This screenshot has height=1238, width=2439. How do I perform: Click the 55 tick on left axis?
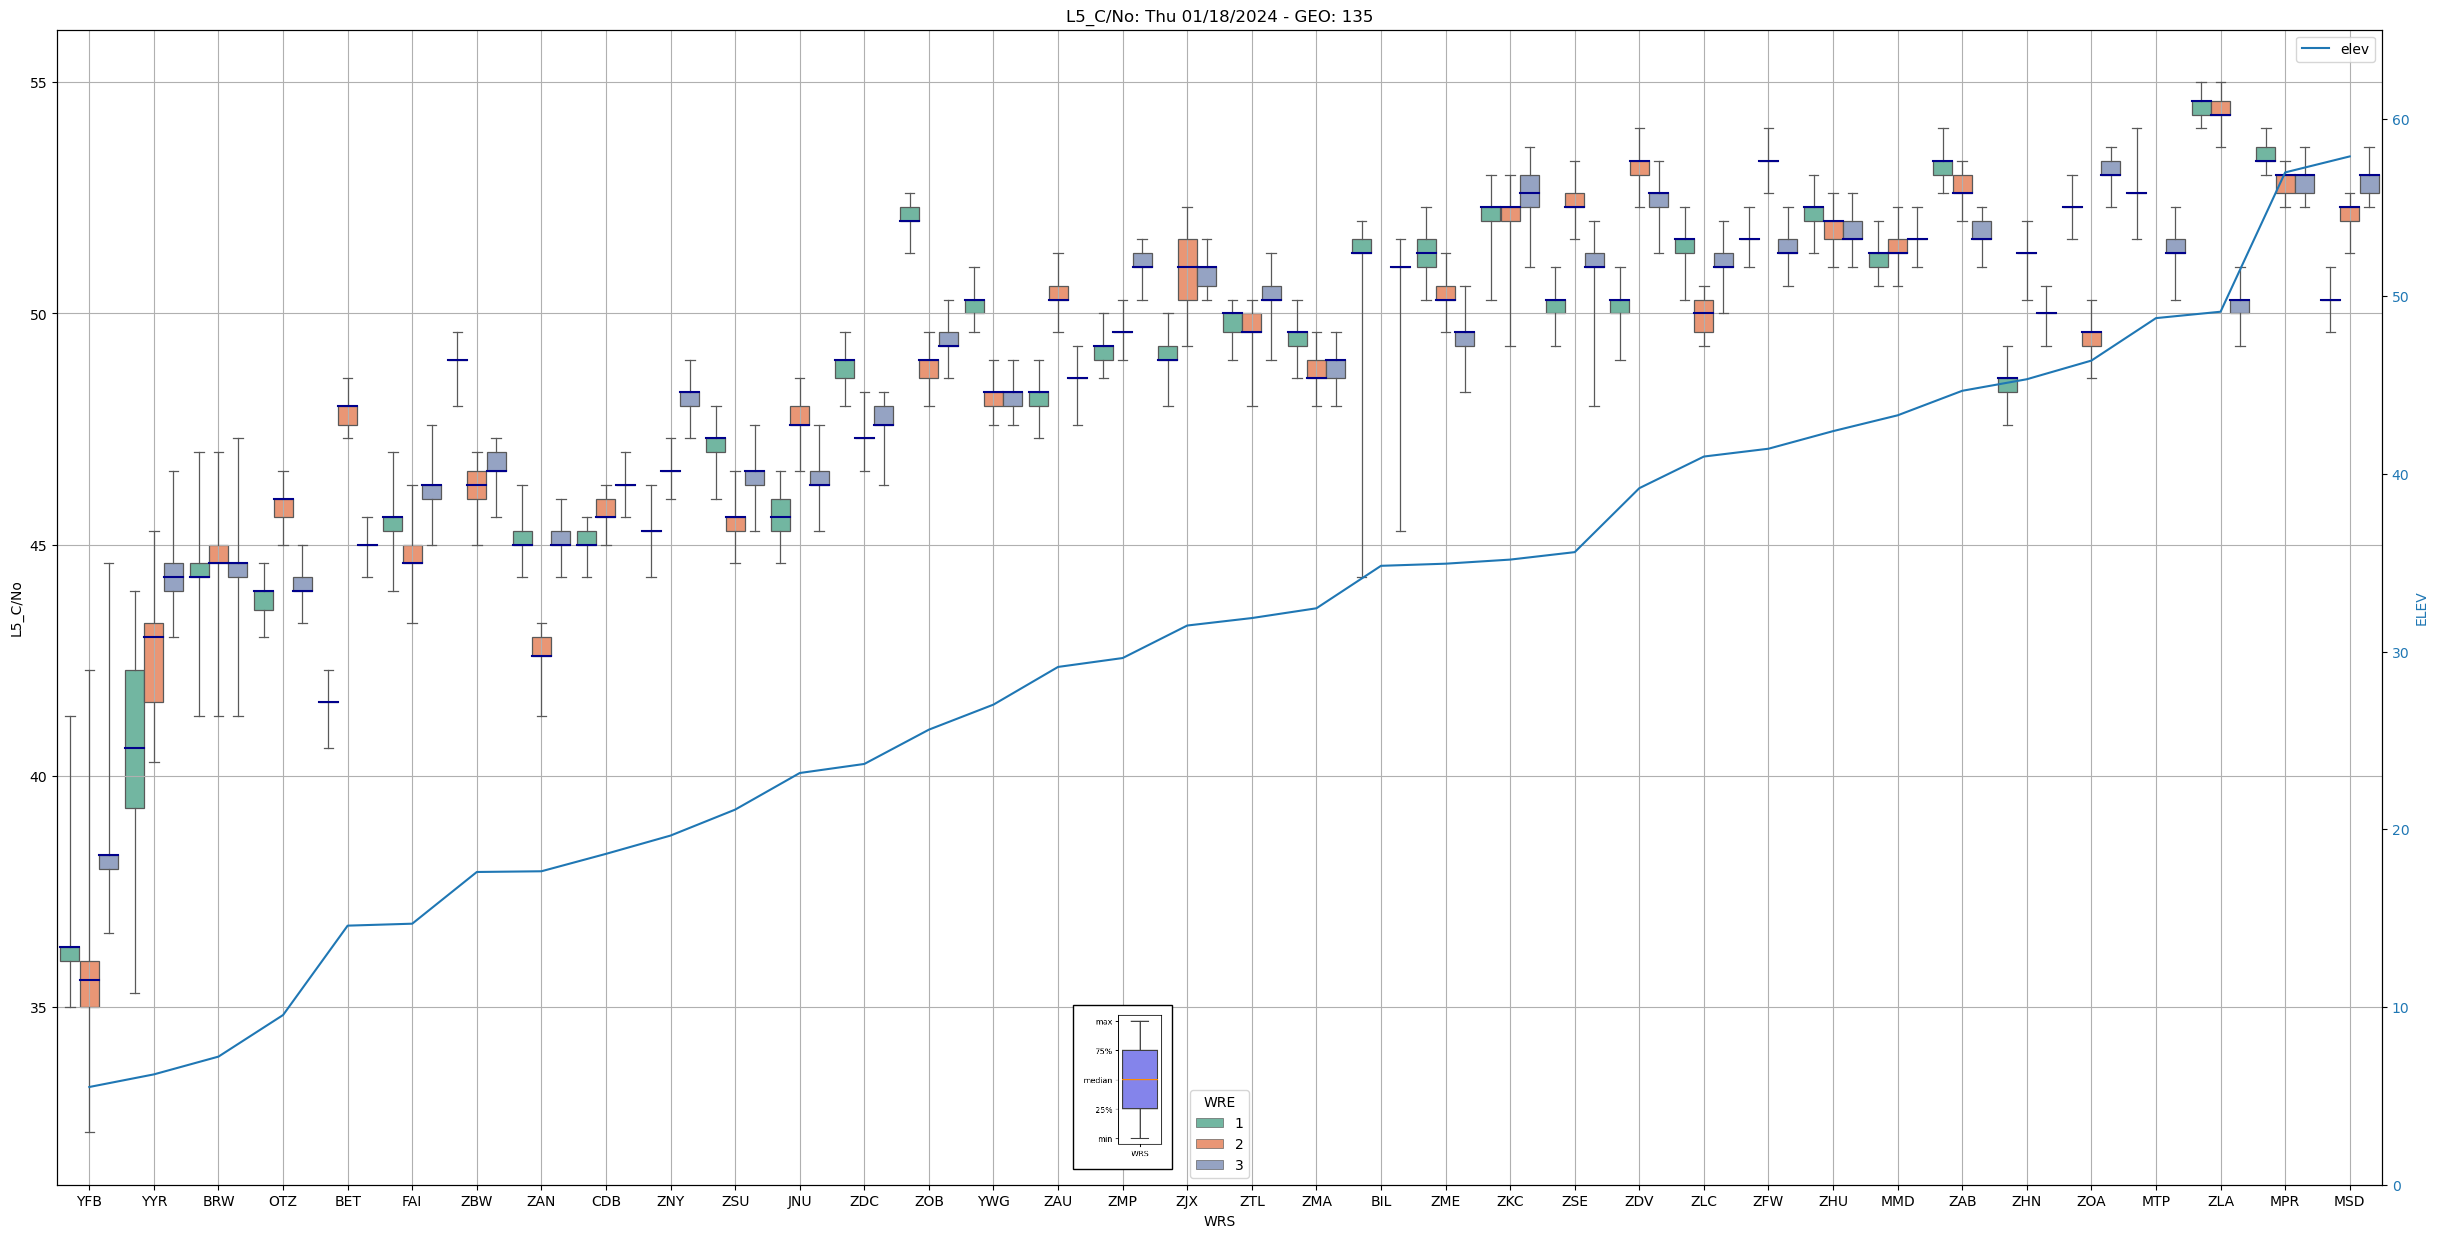[37, 83]
